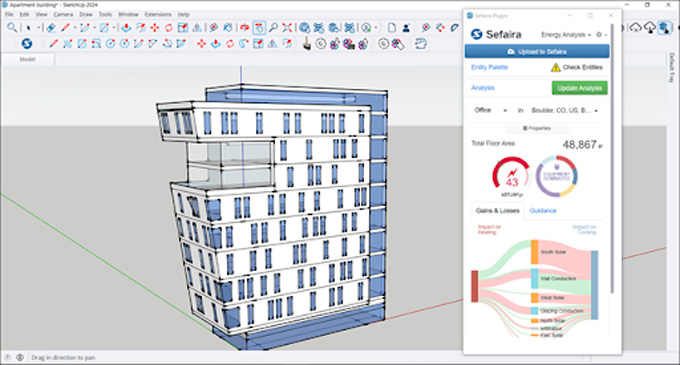Expand the Arc tool dropdown arrow

click(94, 28)
